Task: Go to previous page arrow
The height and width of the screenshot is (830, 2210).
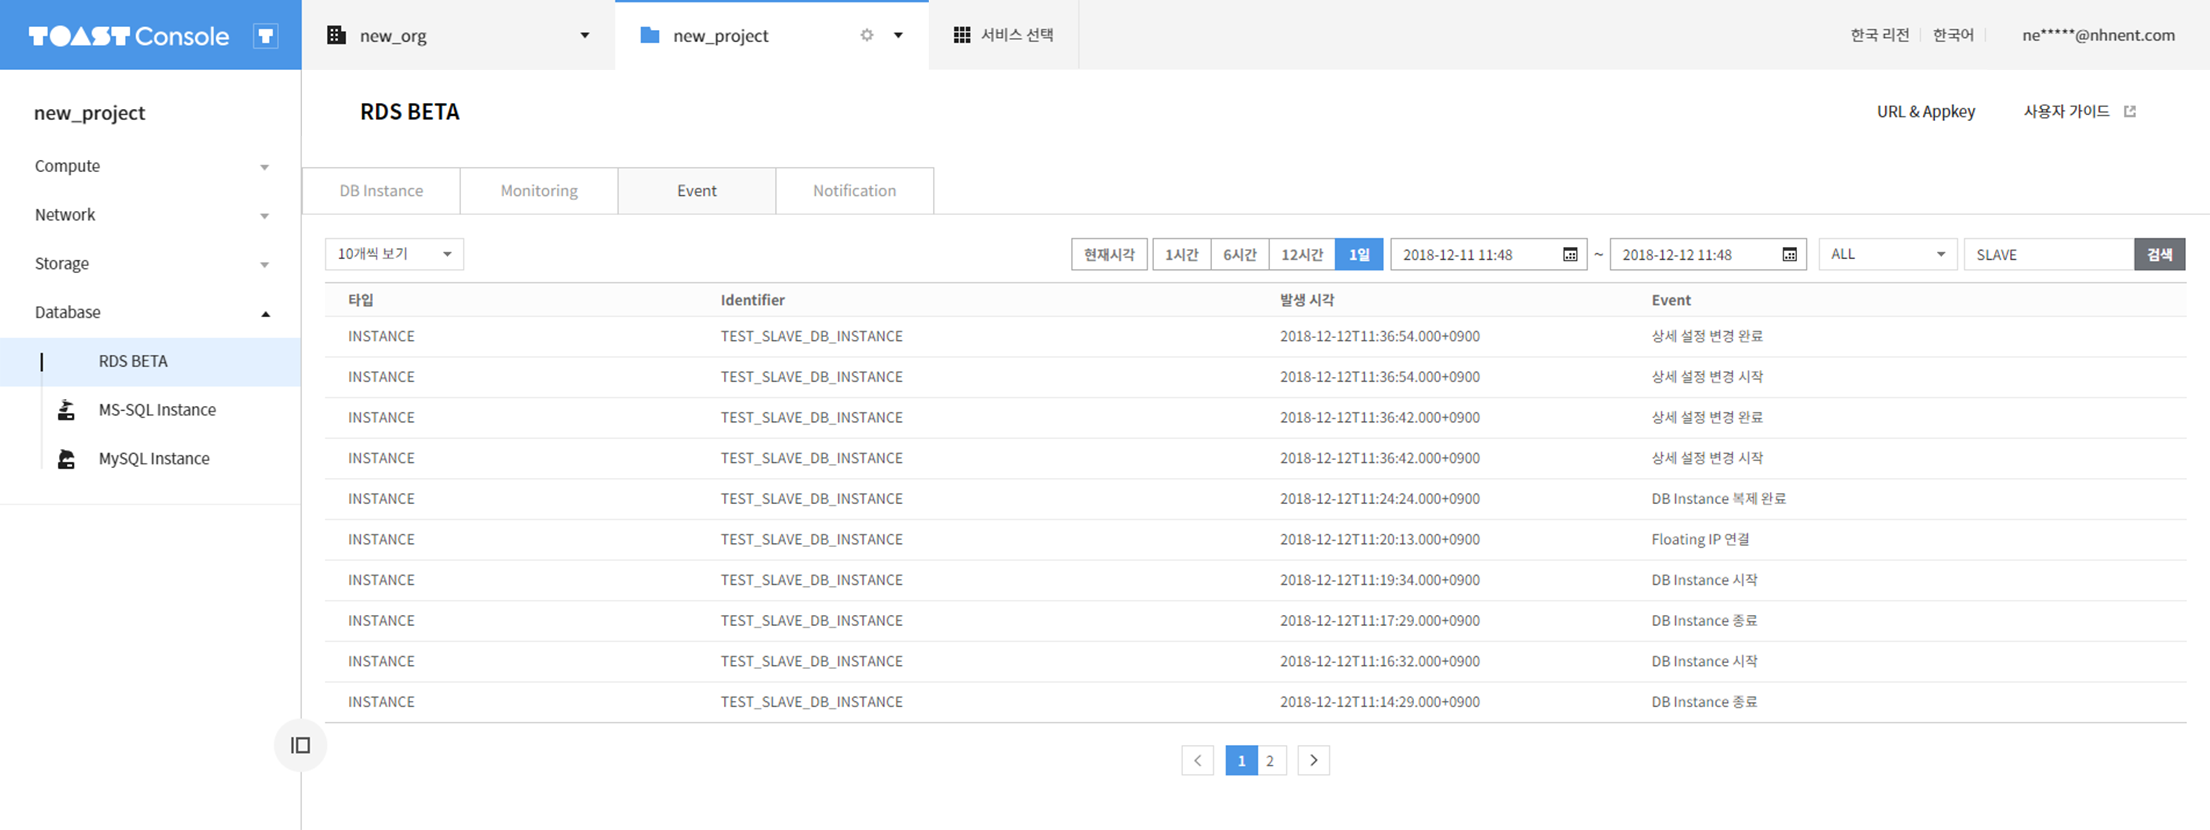Action: click(1197, 761)
